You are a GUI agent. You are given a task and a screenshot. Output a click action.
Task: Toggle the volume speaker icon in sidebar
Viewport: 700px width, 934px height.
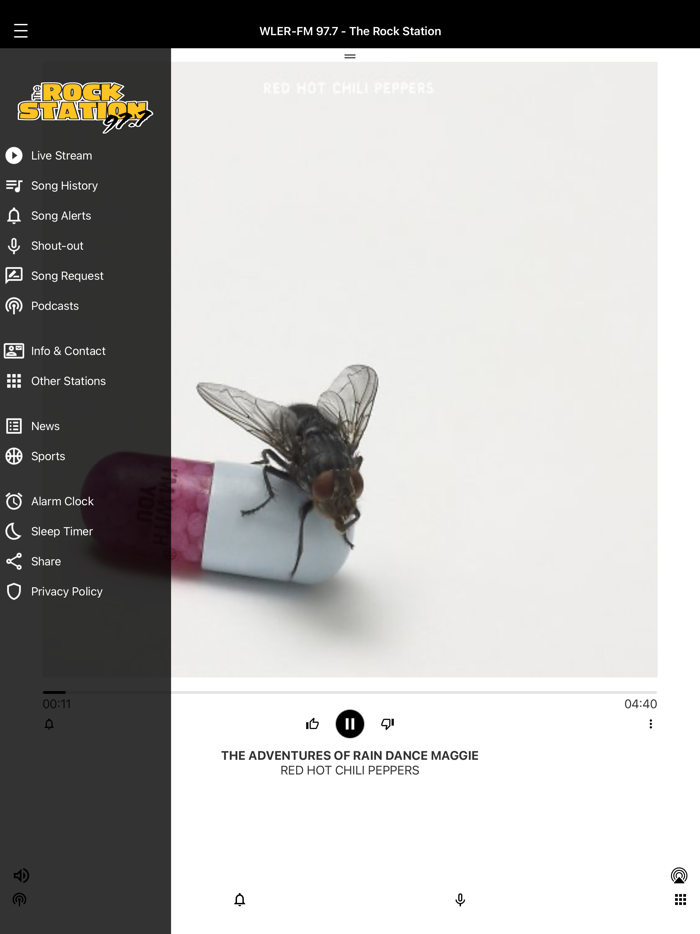pyautogui.click(x=21, y=875)
